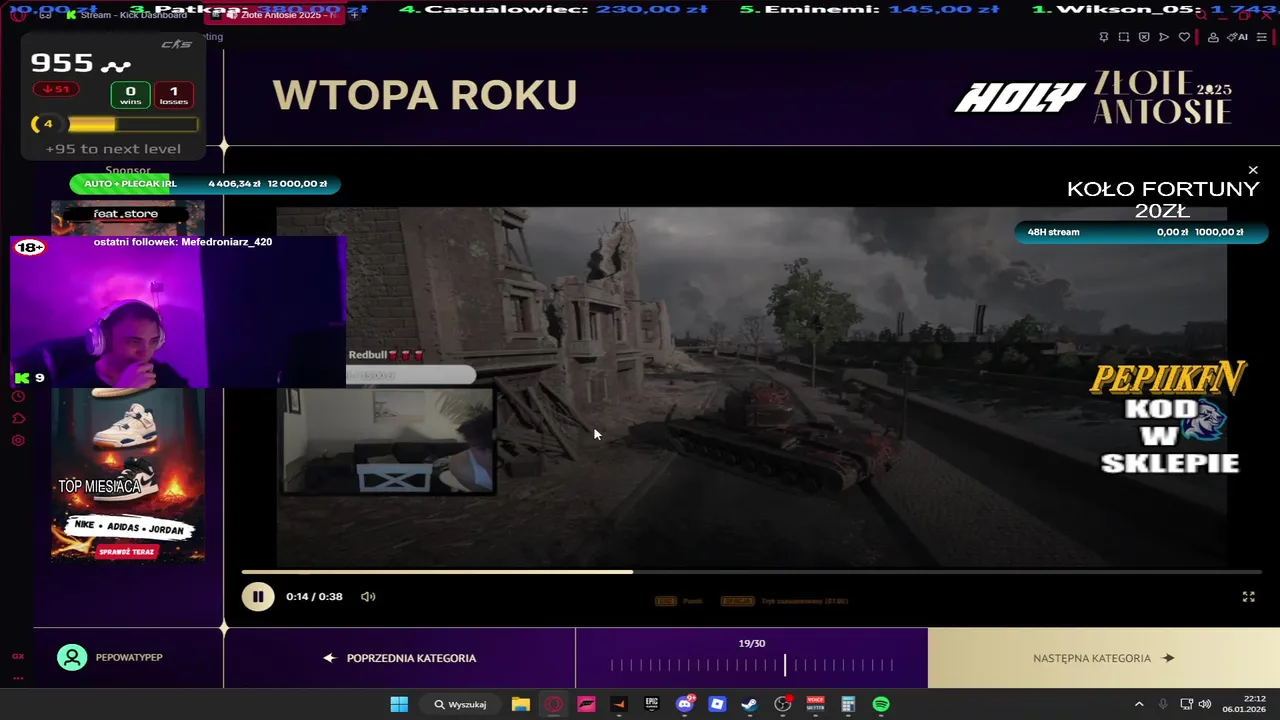Close the video overlay with X
Image resolution: width=1280 pixels, height=720 pixels.
coord(1253,170)
